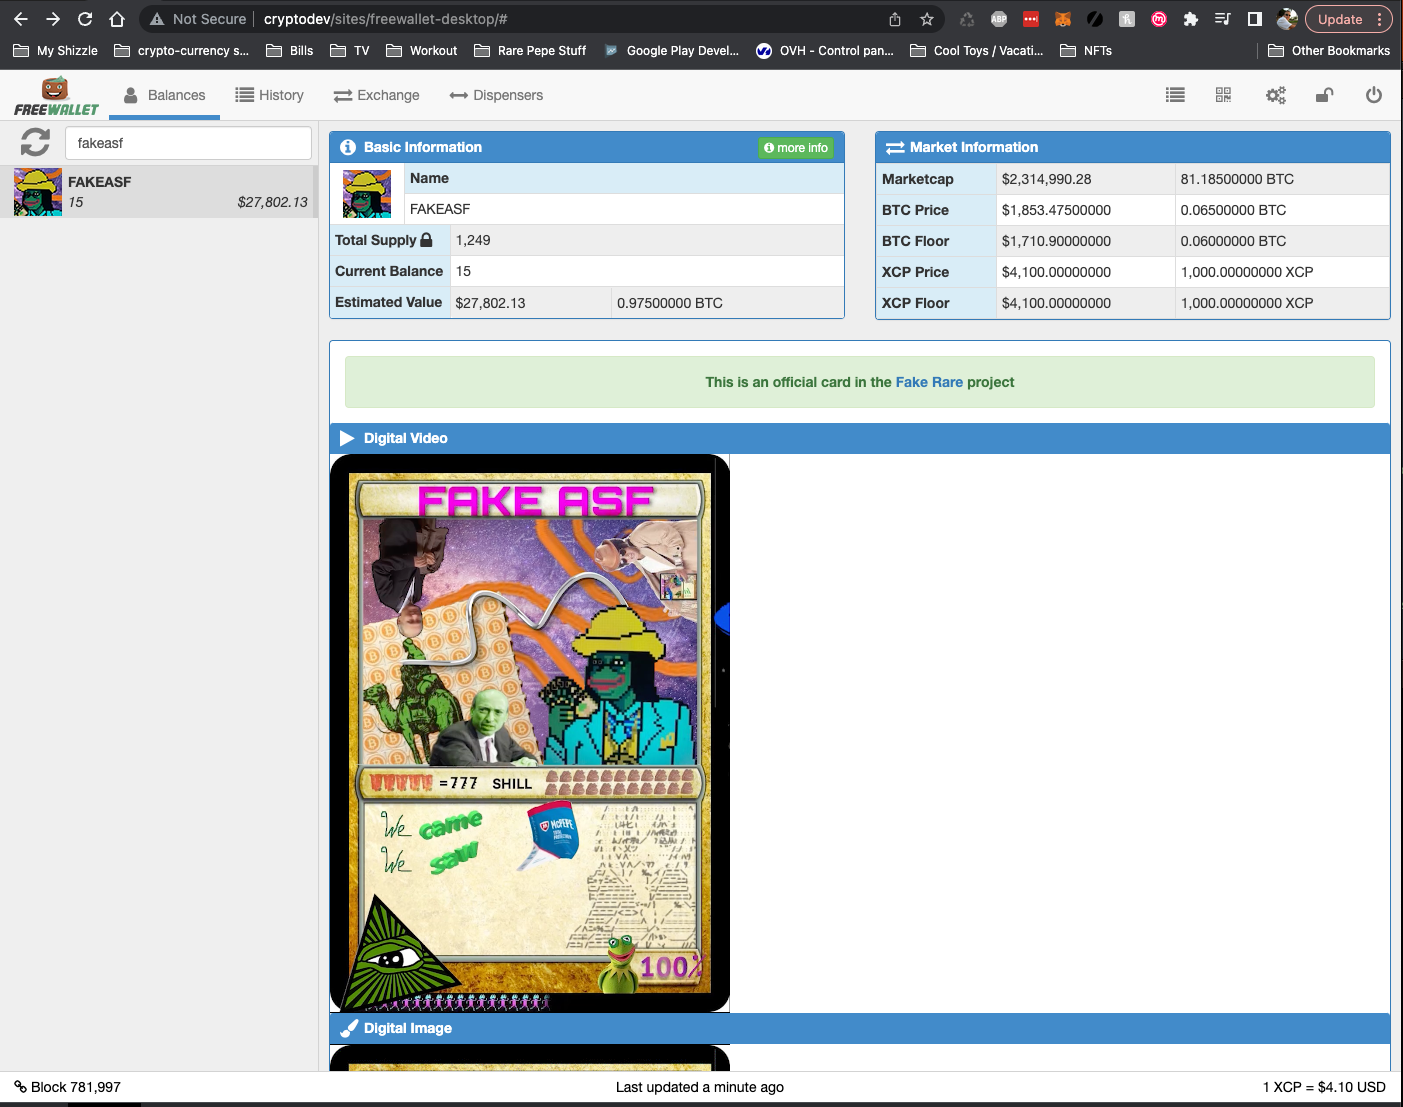Click the browser home icon

click(x=117, y=19)
